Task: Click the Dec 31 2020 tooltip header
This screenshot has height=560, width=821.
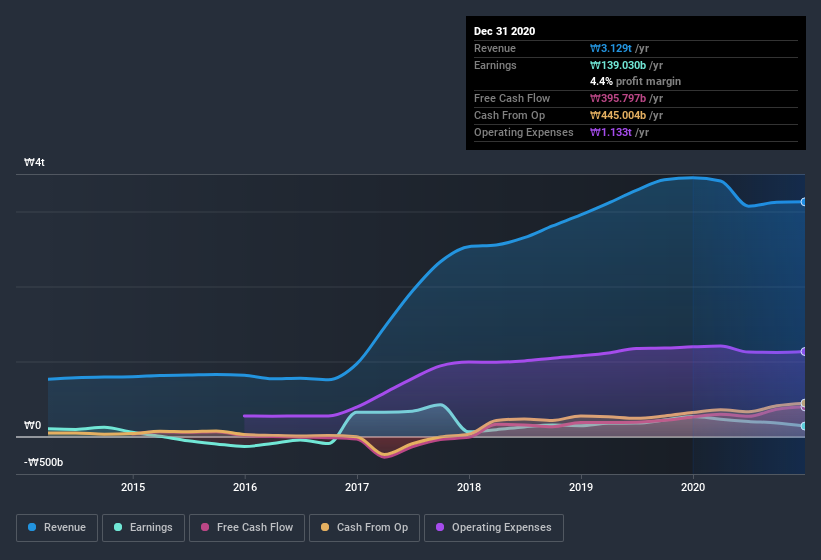Action: click(505, 31)
